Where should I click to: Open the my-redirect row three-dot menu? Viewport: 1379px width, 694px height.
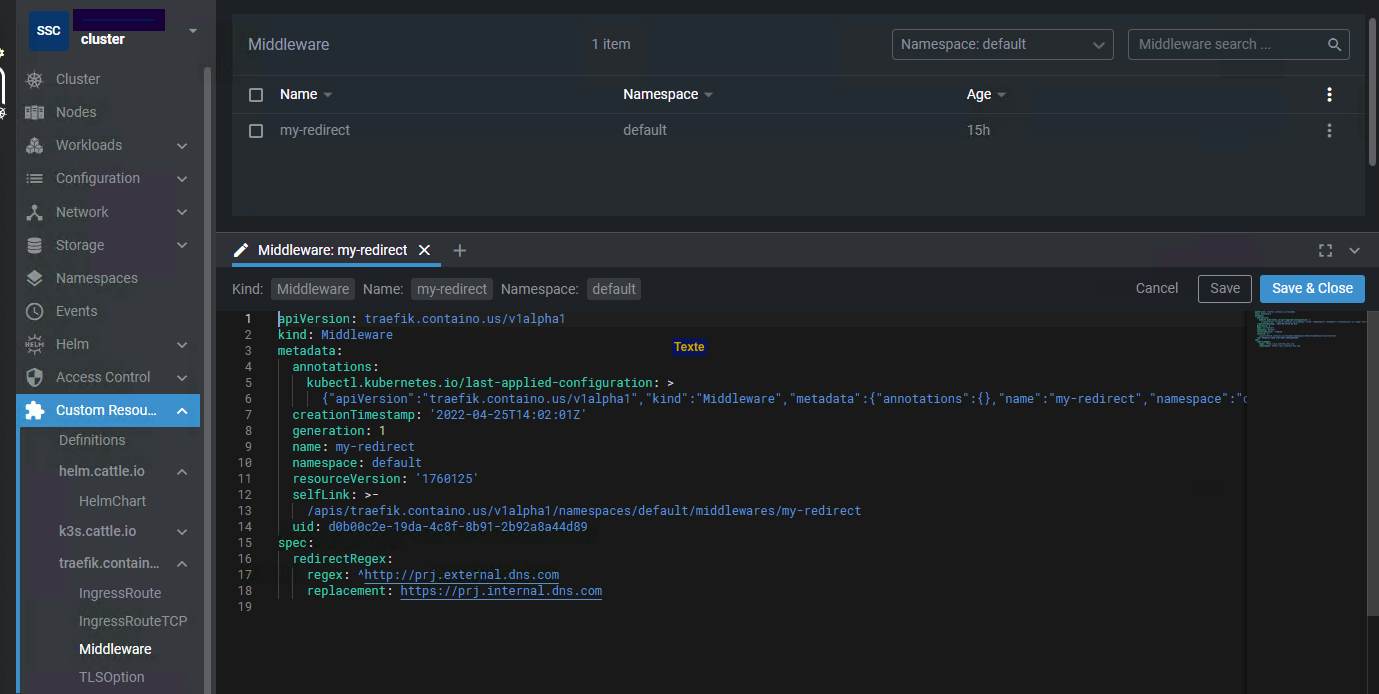coord(1329,130)
